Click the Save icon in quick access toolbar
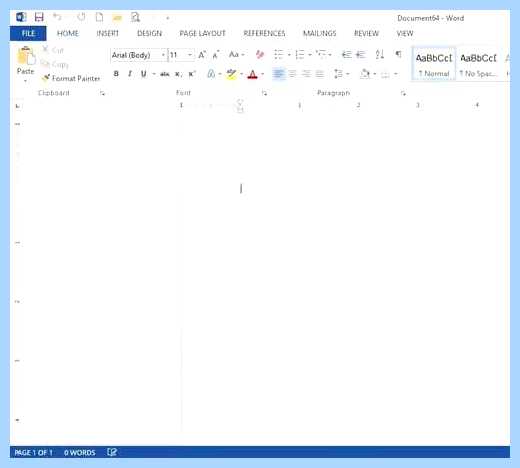 point(39,17)
